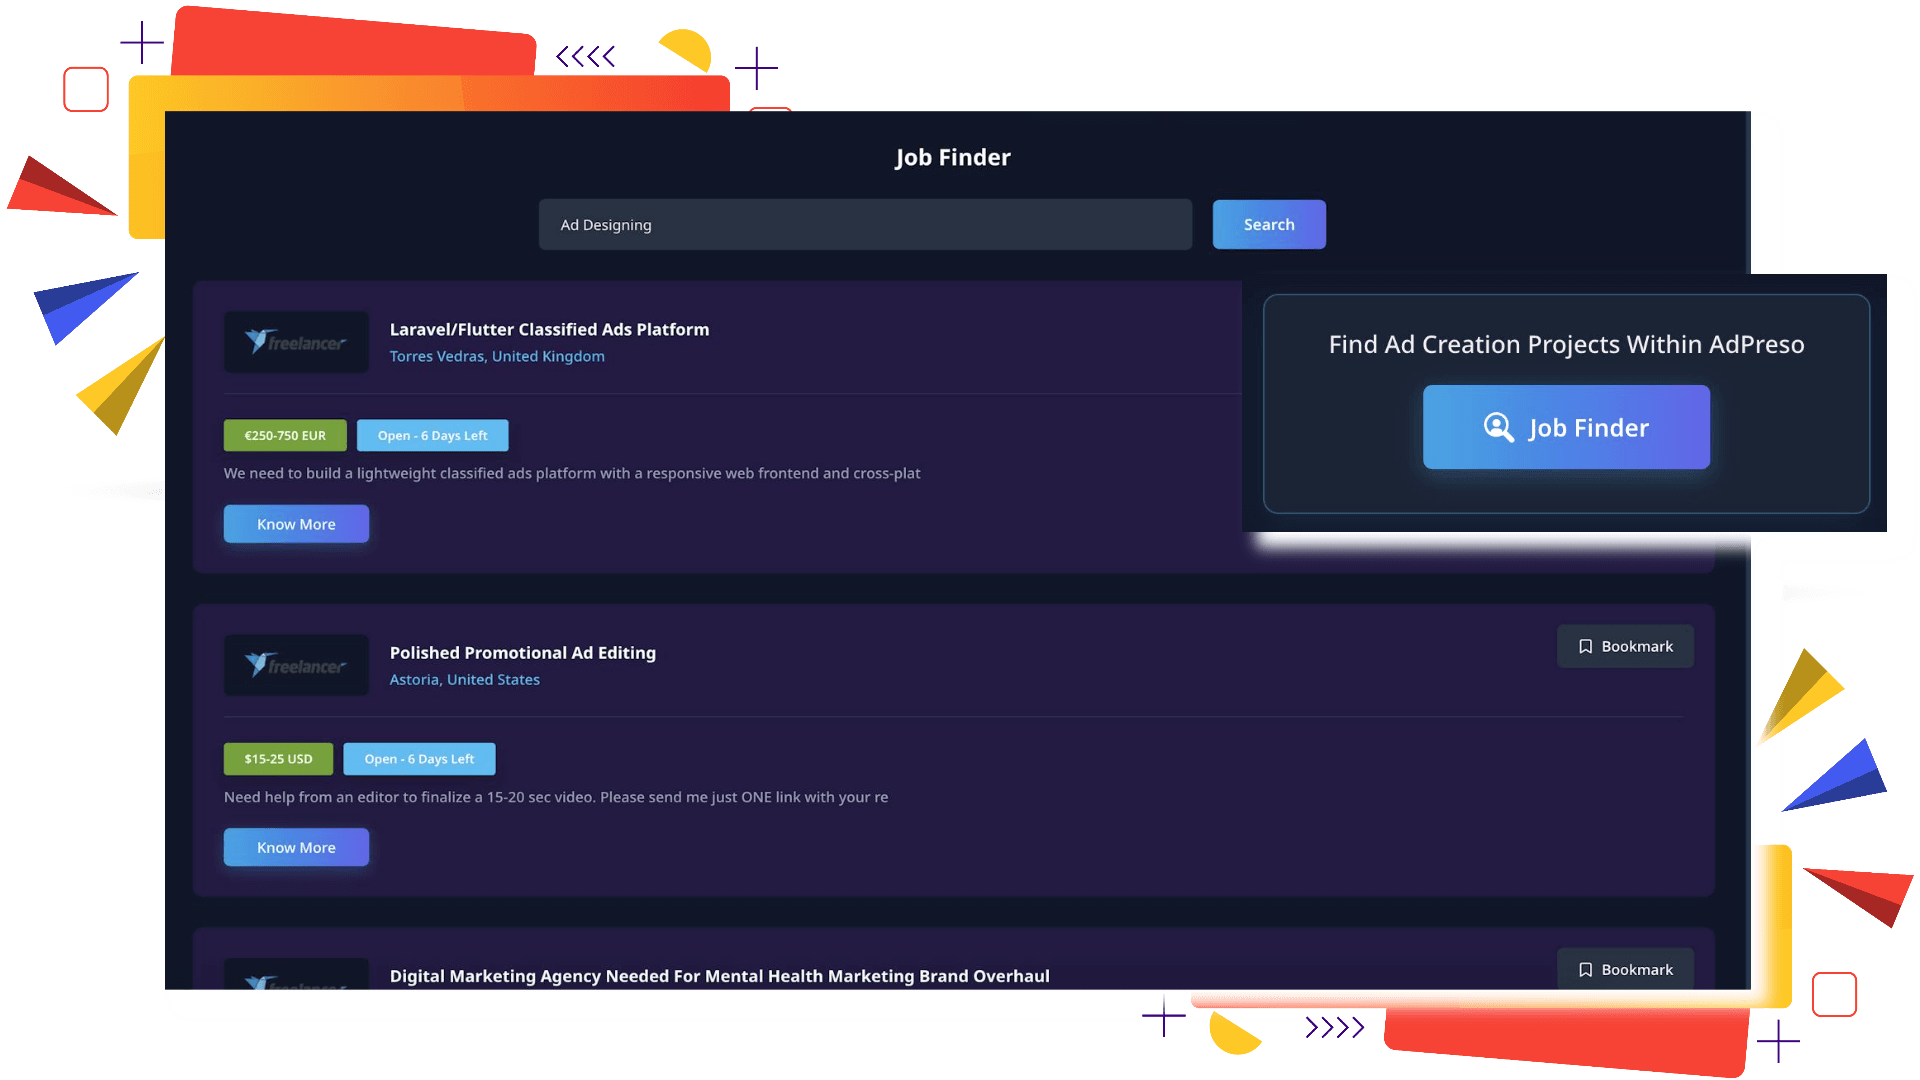The height and width of the screenshot is (1080, 1920).
Task: Click bookmark icon on Polished Promotional Ad Editing
Action: click(1586, 647)
